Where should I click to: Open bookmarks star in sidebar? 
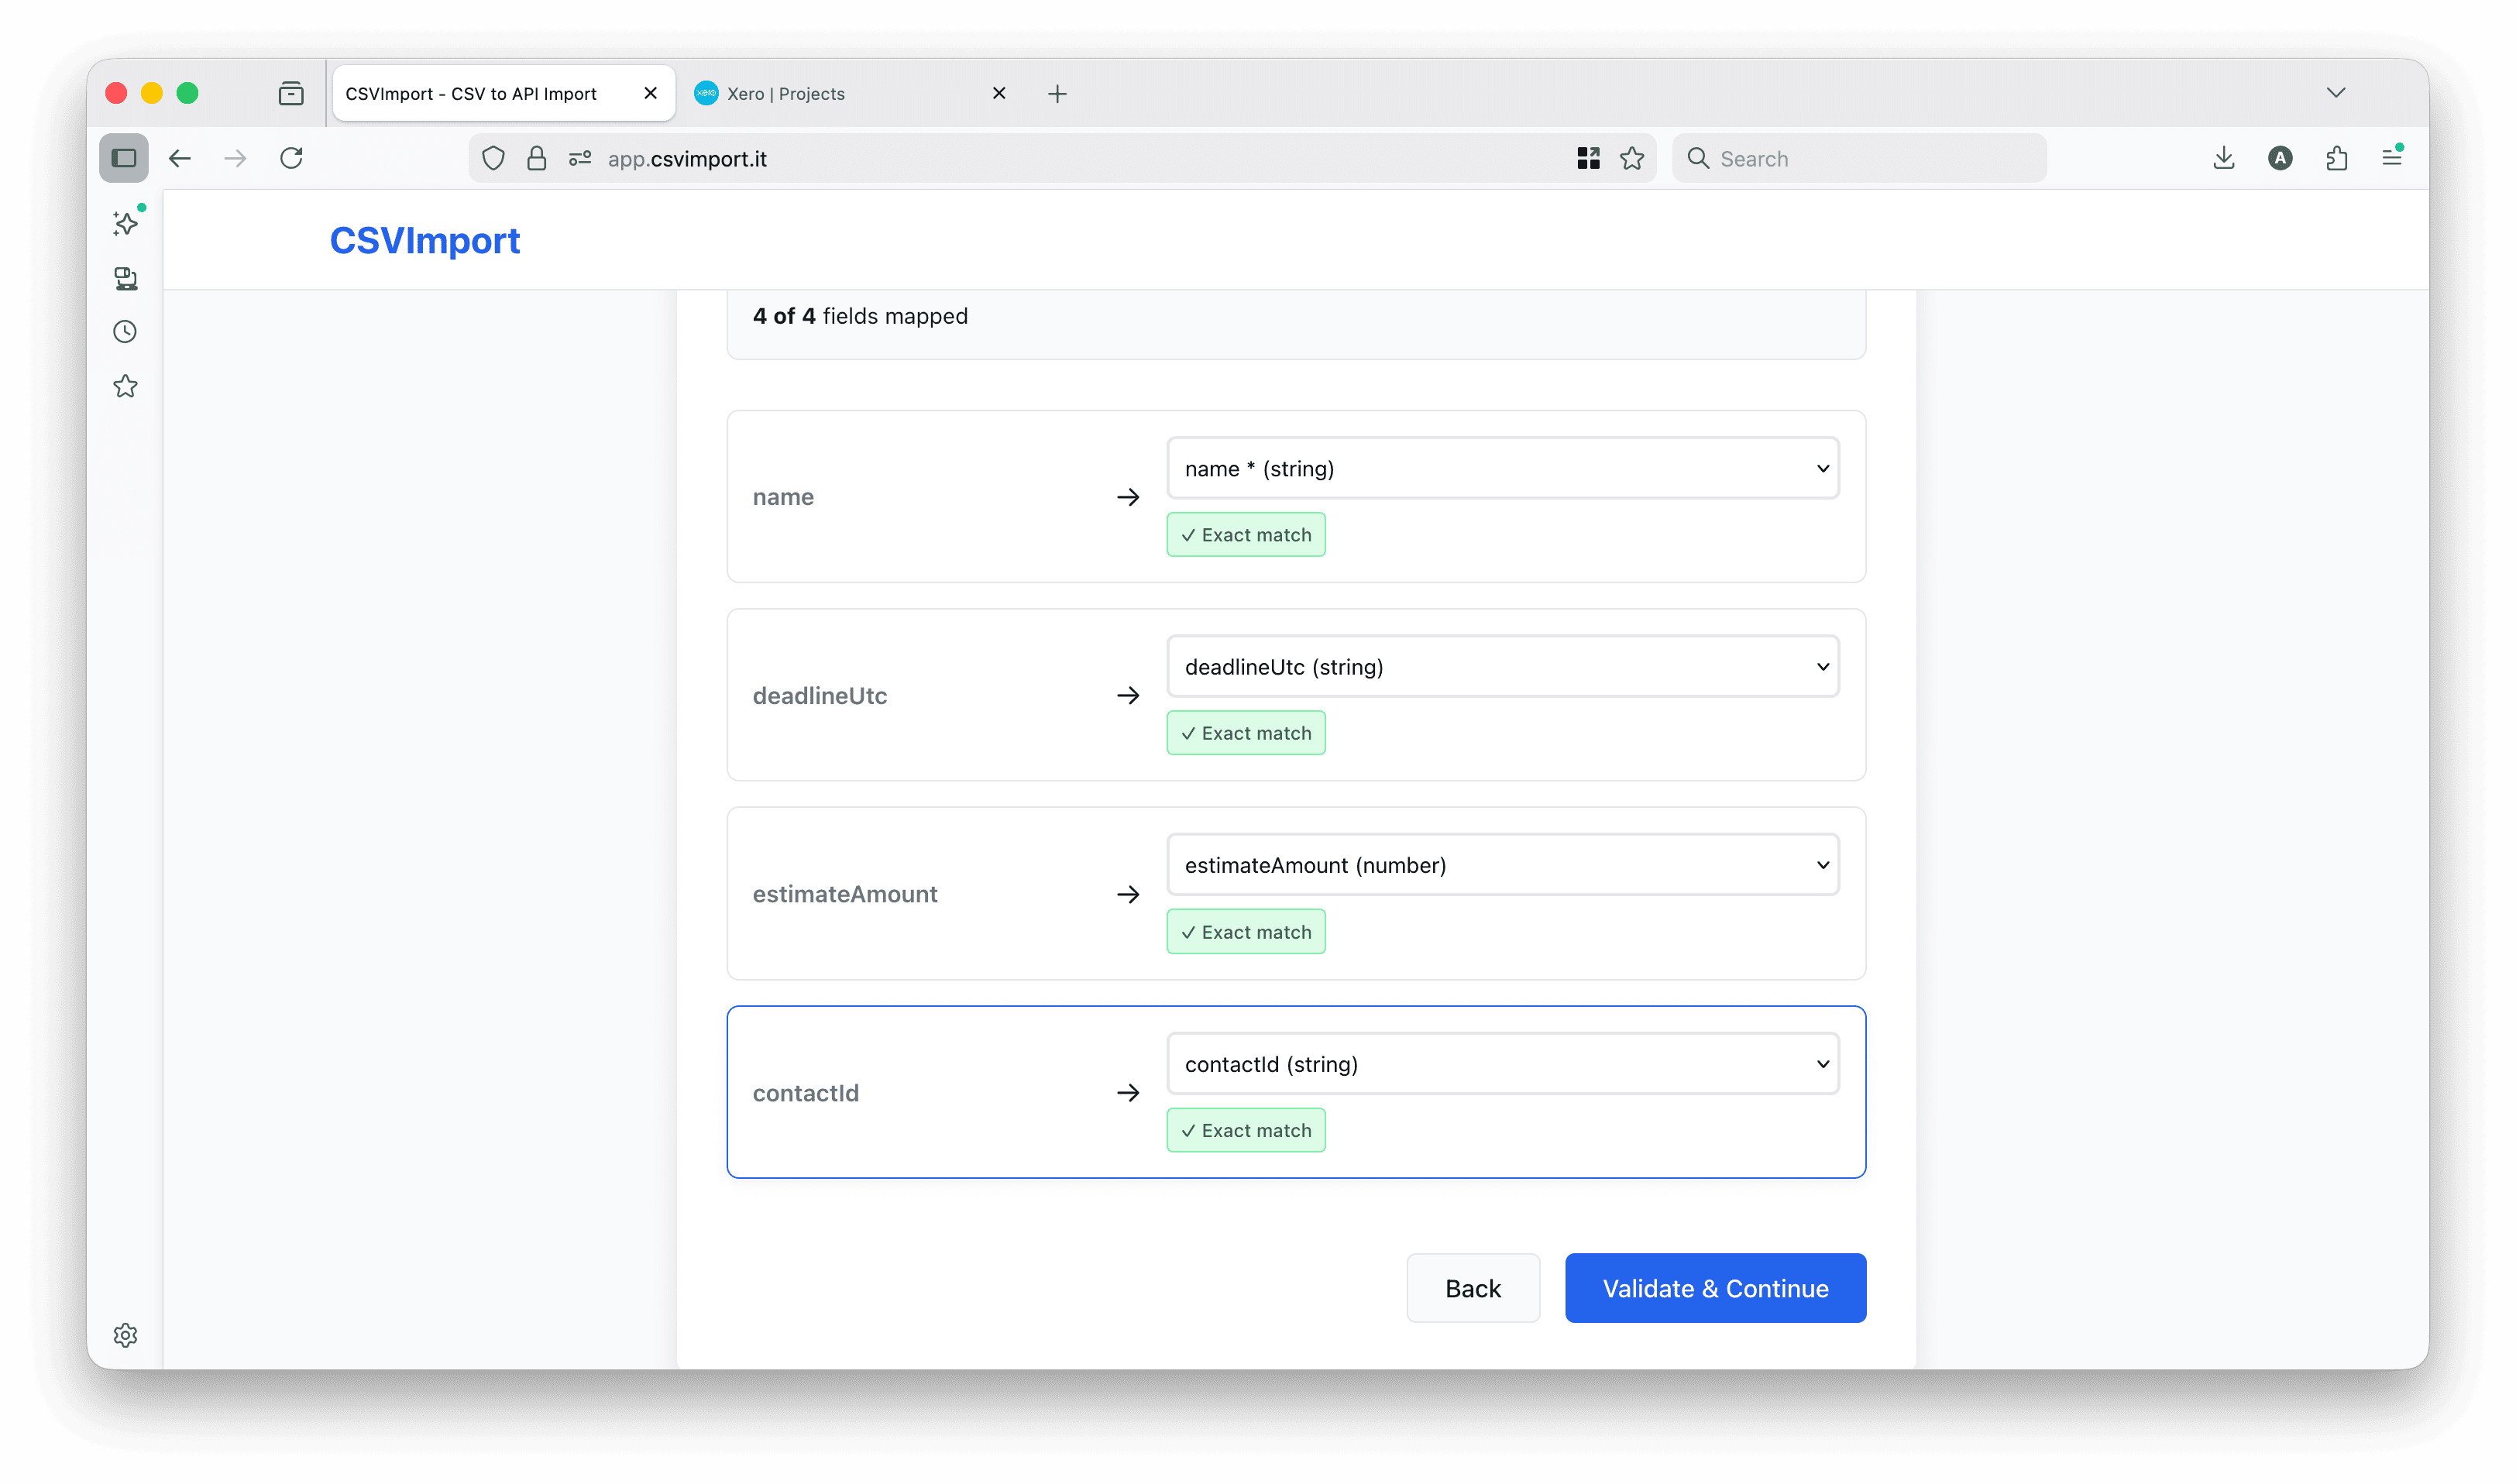click(125, 386)
